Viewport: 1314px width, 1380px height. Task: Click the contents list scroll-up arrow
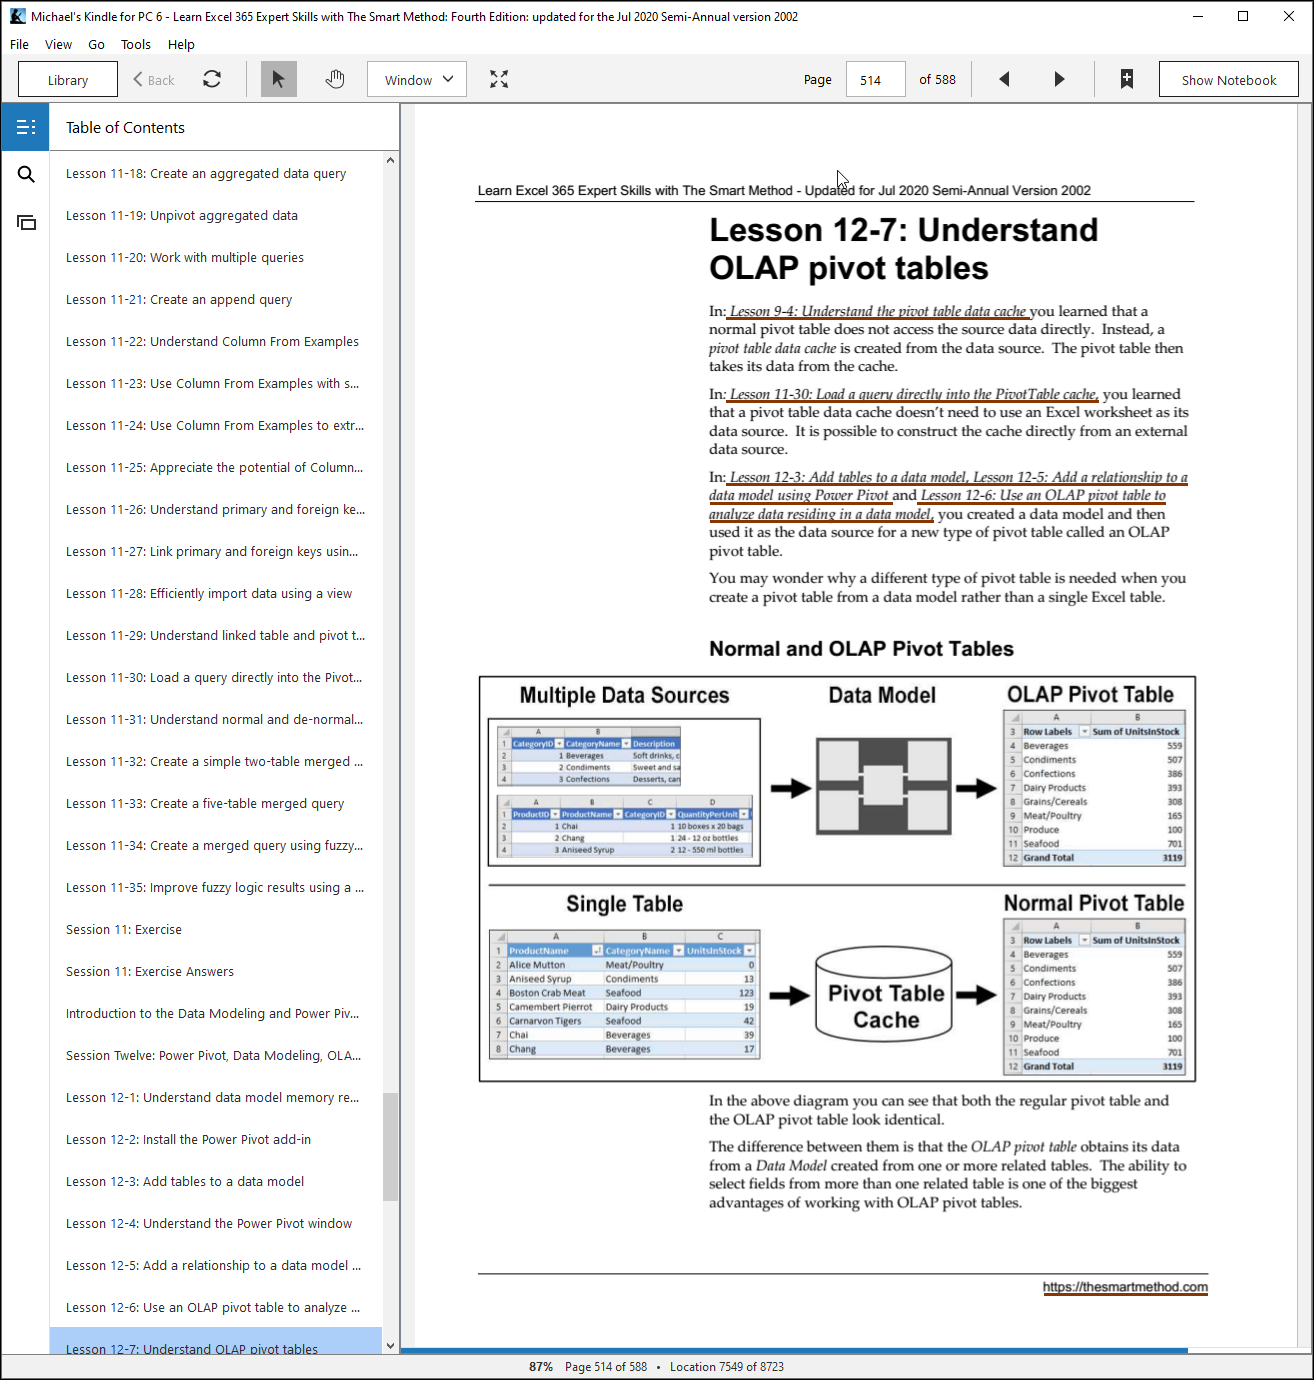391,160
